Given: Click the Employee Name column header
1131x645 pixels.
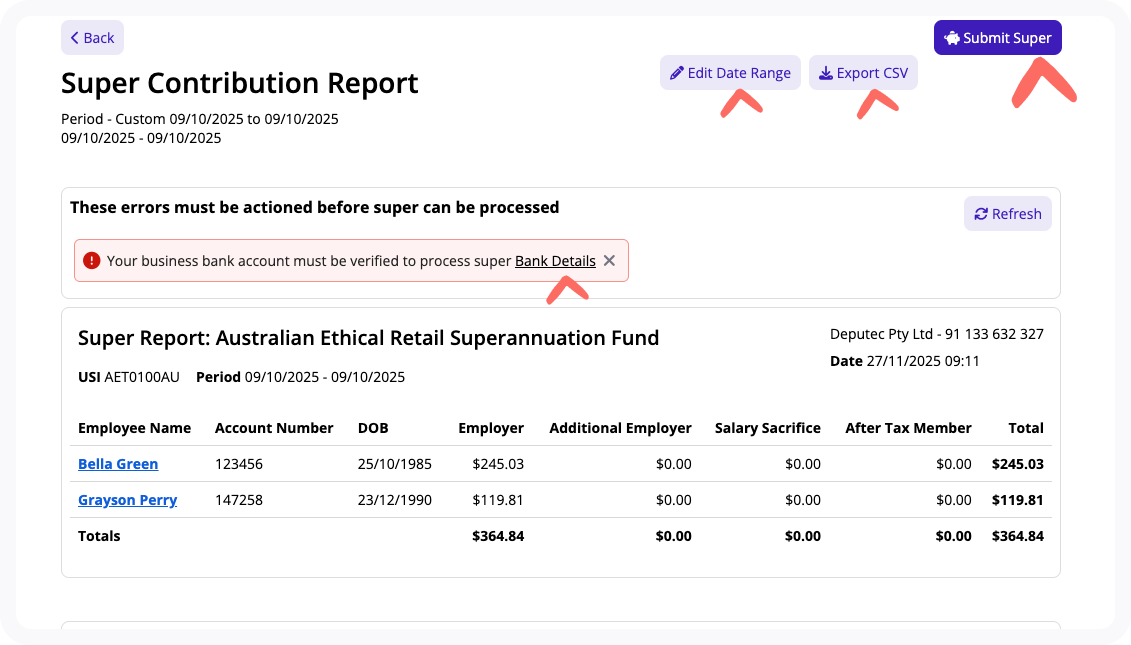Looking at the screenshot, I should coord(134,428).
